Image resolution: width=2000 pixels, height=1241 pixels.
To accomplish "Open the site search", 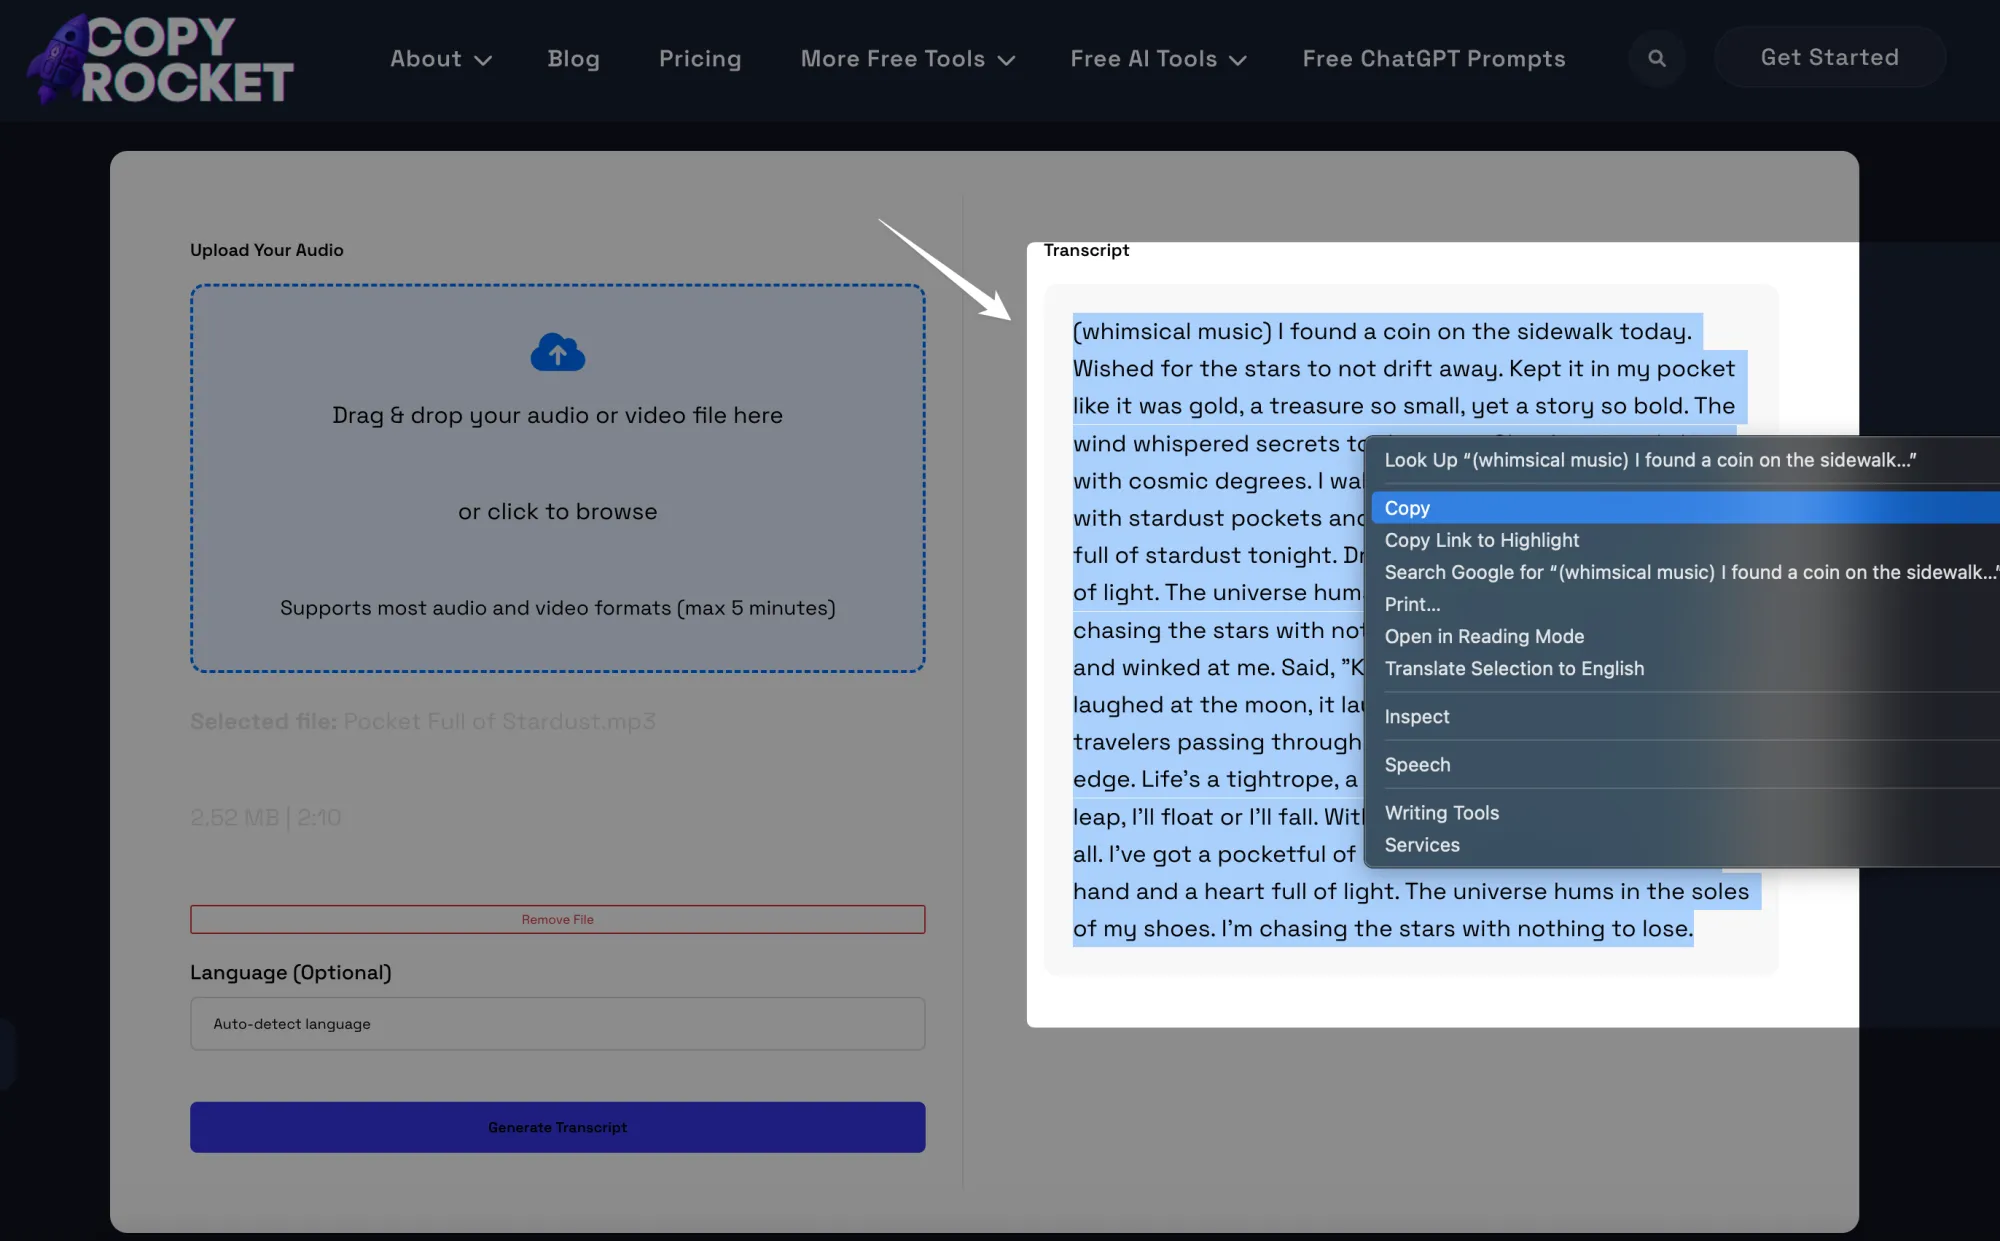I will pyautogui.click(x=1656, y=58).
